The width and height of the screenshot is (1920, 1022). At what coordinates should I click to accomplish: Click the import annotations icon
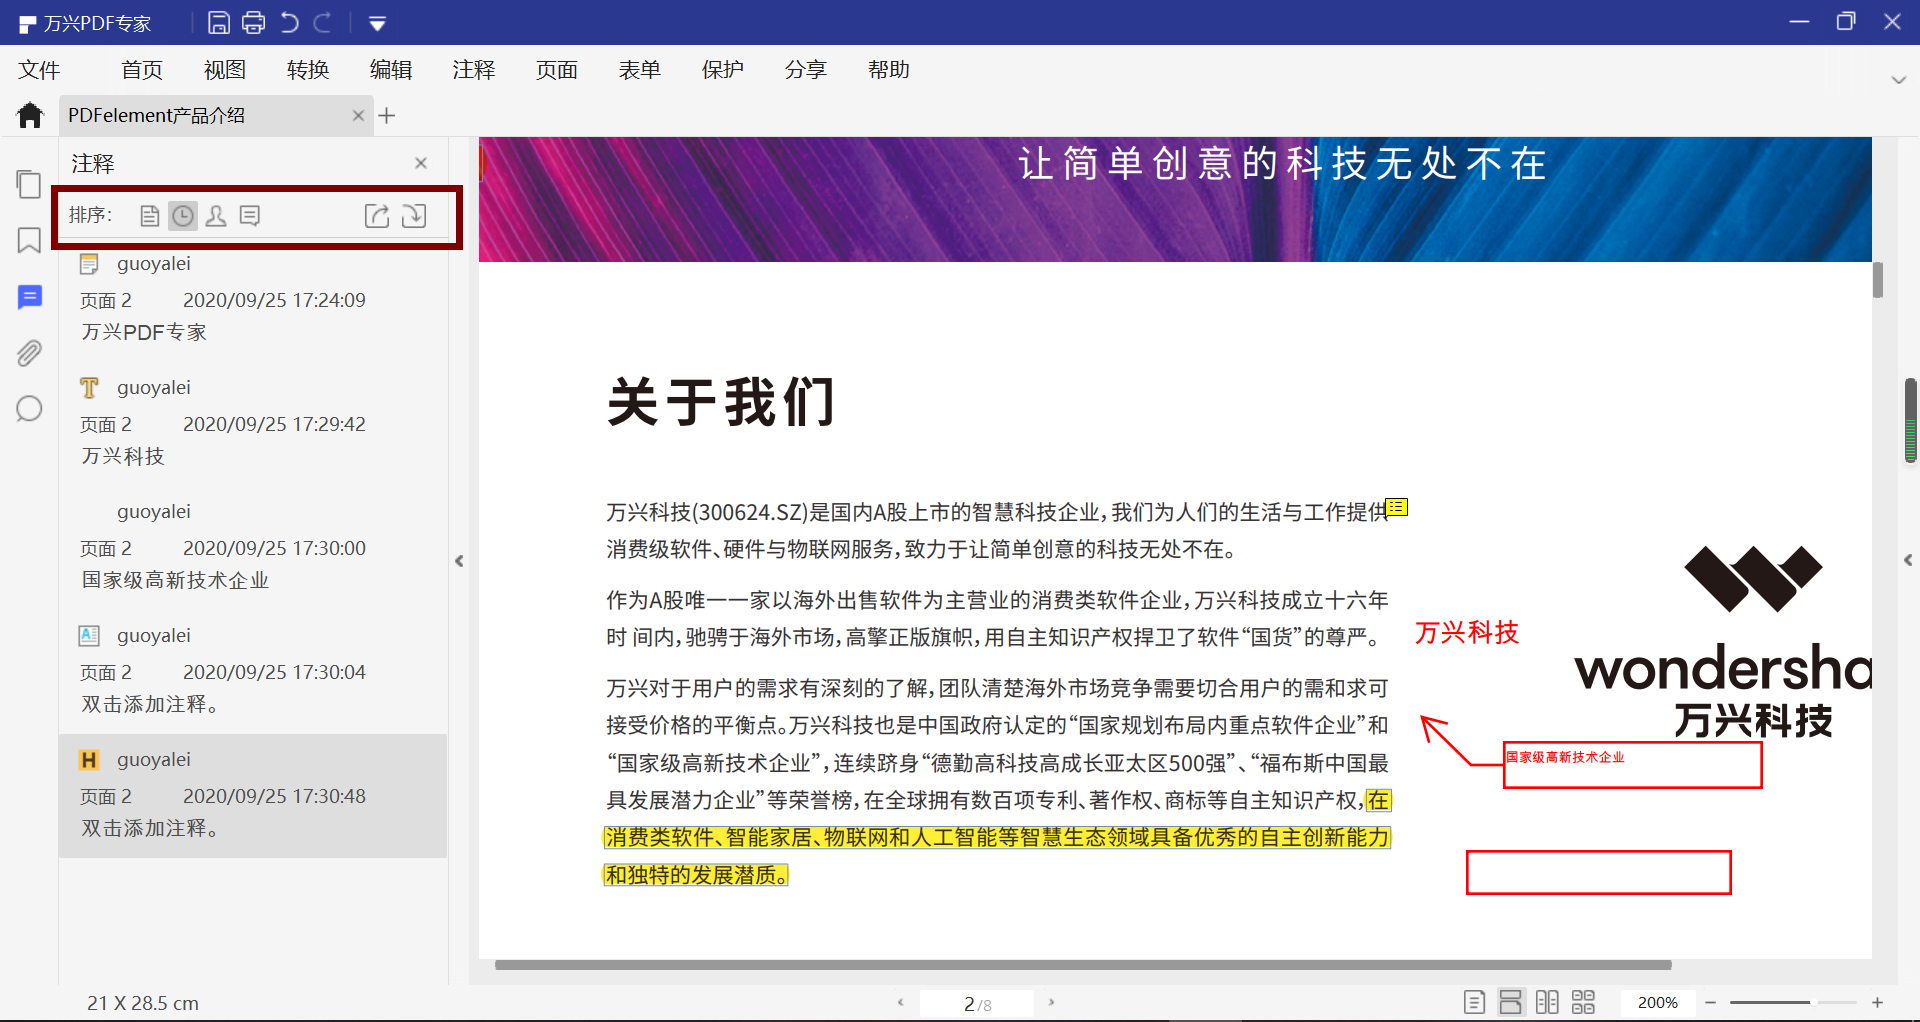coord(414,215)
